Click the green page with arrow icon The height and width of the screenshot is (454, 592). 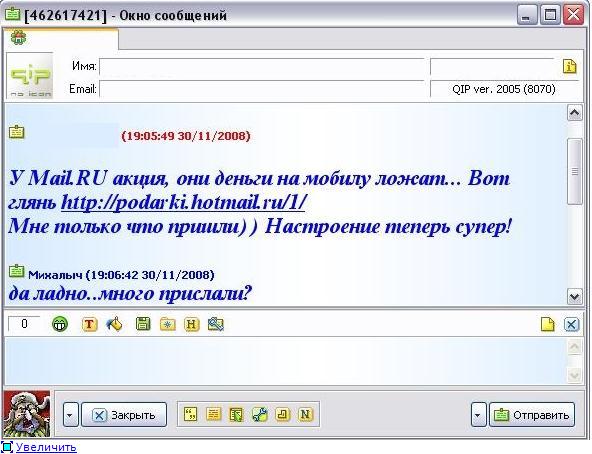[x=236, y=414]
